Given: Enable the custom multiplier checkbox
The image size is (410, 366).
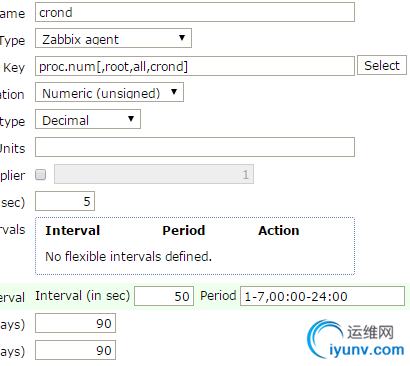Looking at the screenshot, I should [41, 174].
